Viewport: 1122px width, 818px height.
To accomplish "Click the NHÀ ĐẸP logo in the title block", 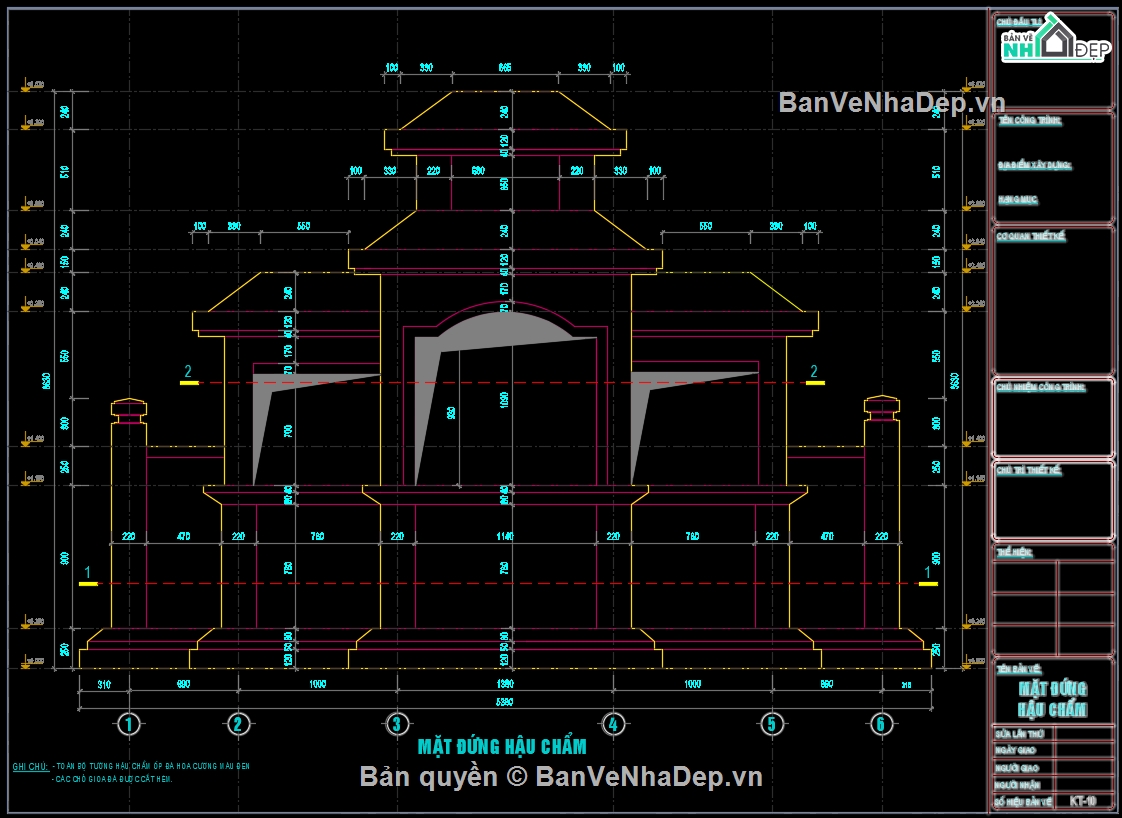I will tap(1053, 40).
